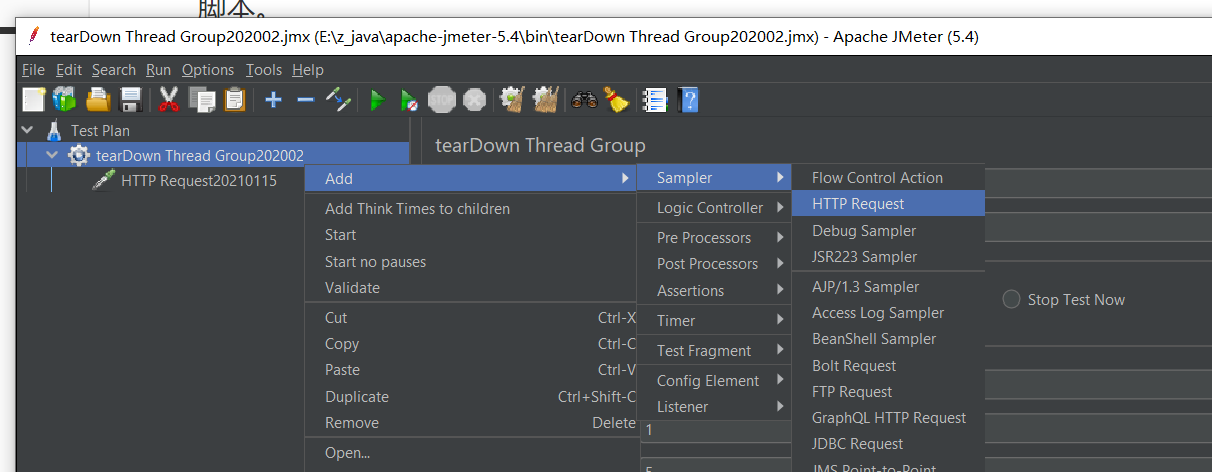This screenshot has height=472, width=1212.
Task: Expand the Add submenu
Action: [470, 178]
